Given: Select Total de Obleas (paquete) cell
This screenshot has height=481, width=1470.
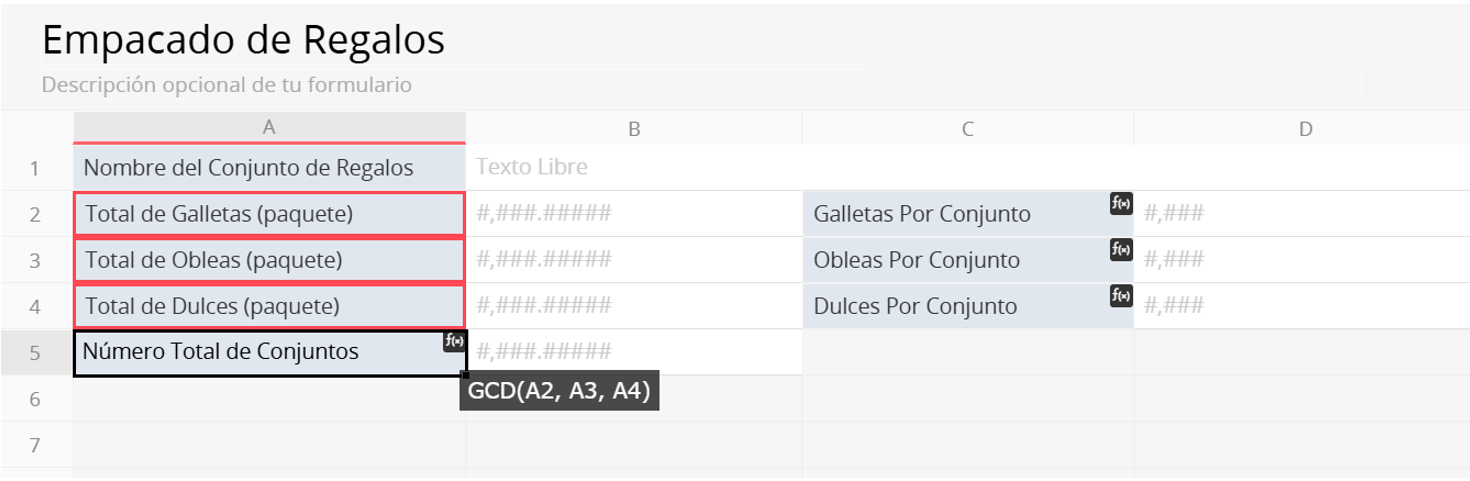Looking at the screenshot, I should (x=269, y=260).
